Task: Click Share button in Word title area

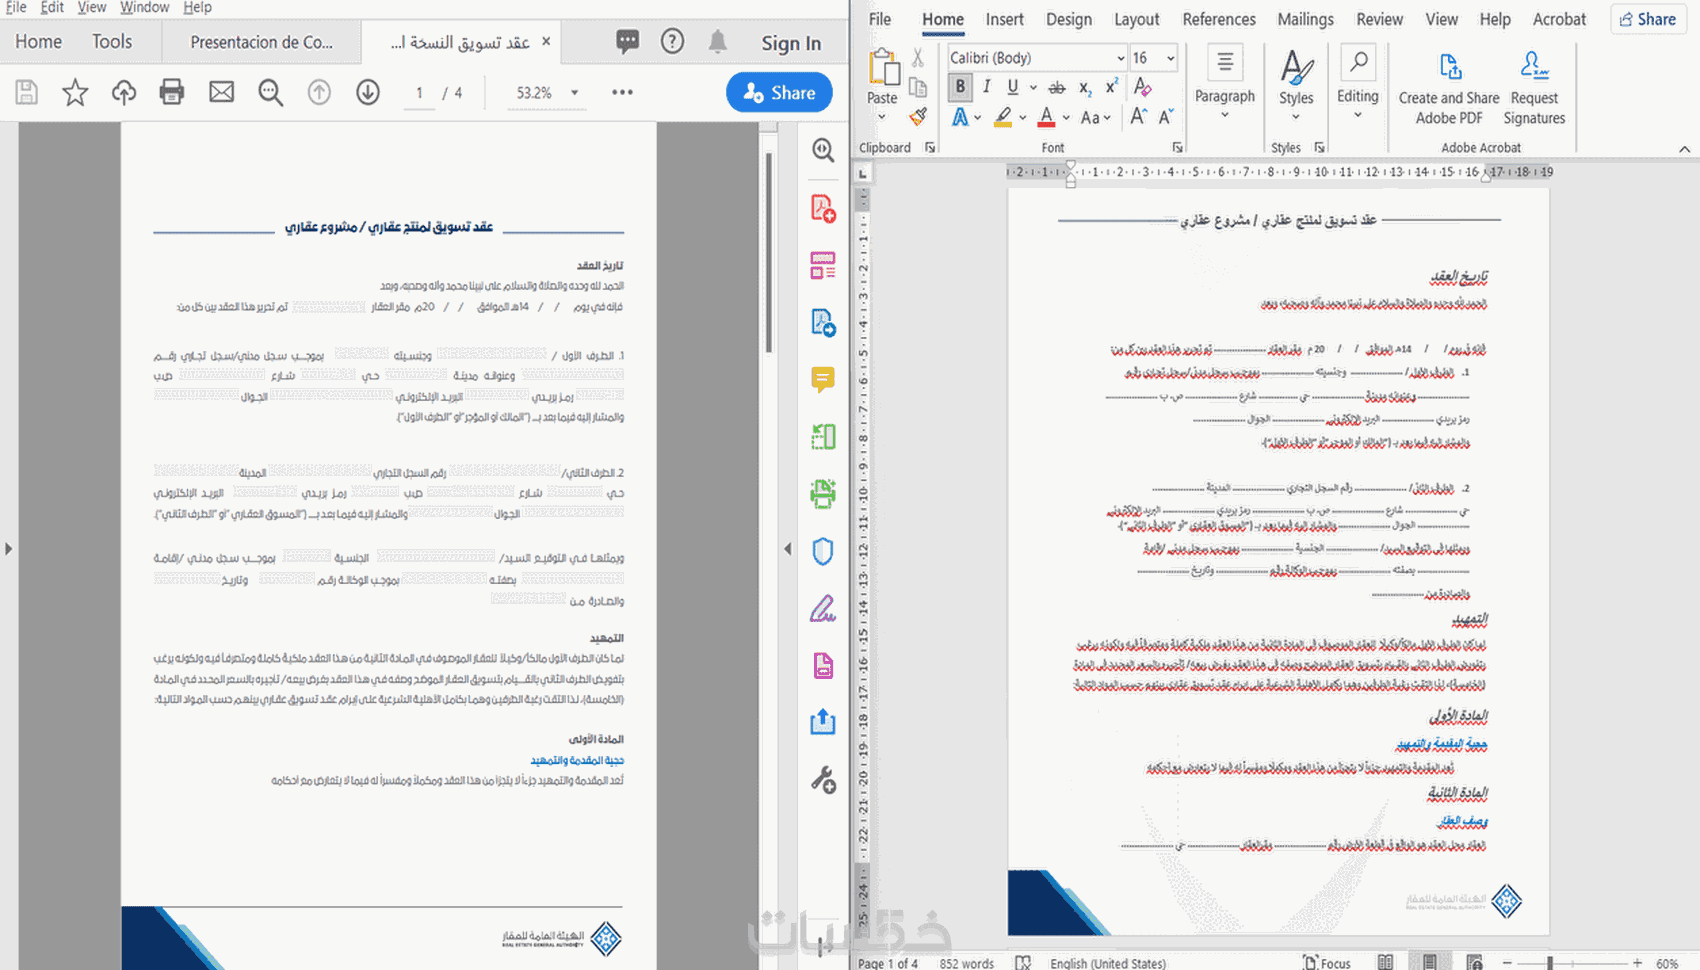Action: [1647, 19]
